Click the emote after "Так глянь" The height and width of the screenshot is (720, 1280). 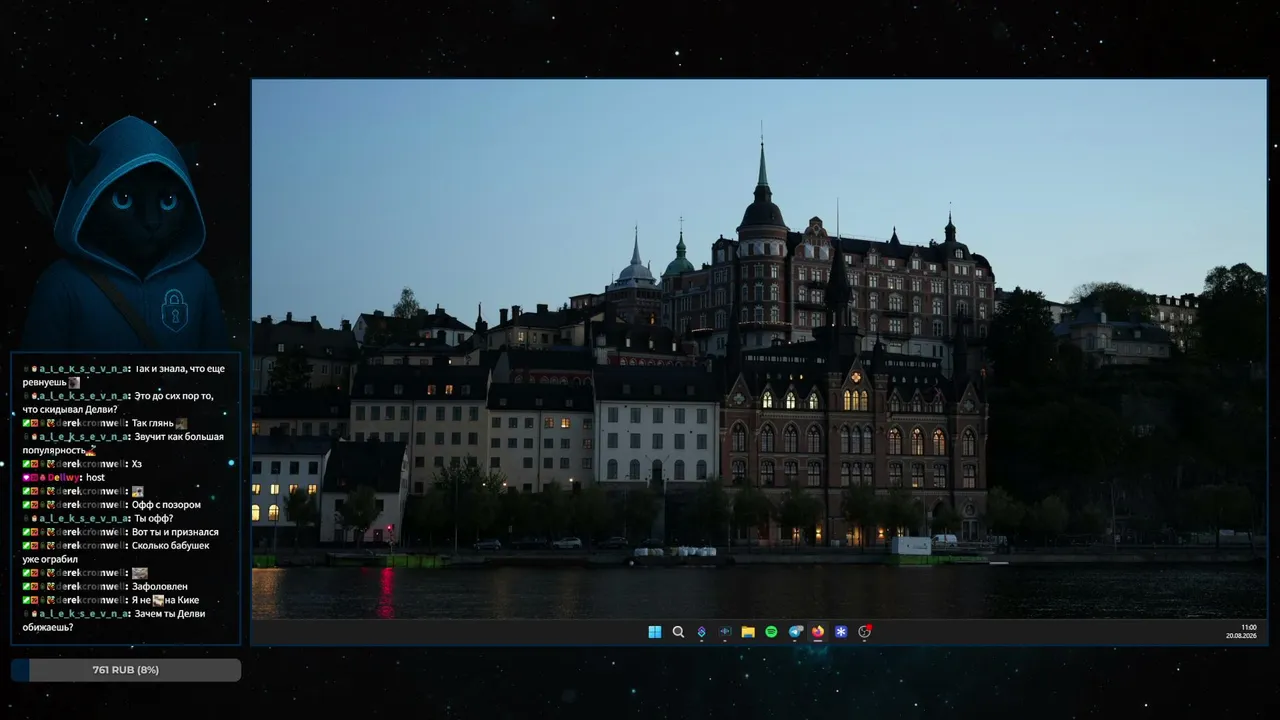[181, 424]
